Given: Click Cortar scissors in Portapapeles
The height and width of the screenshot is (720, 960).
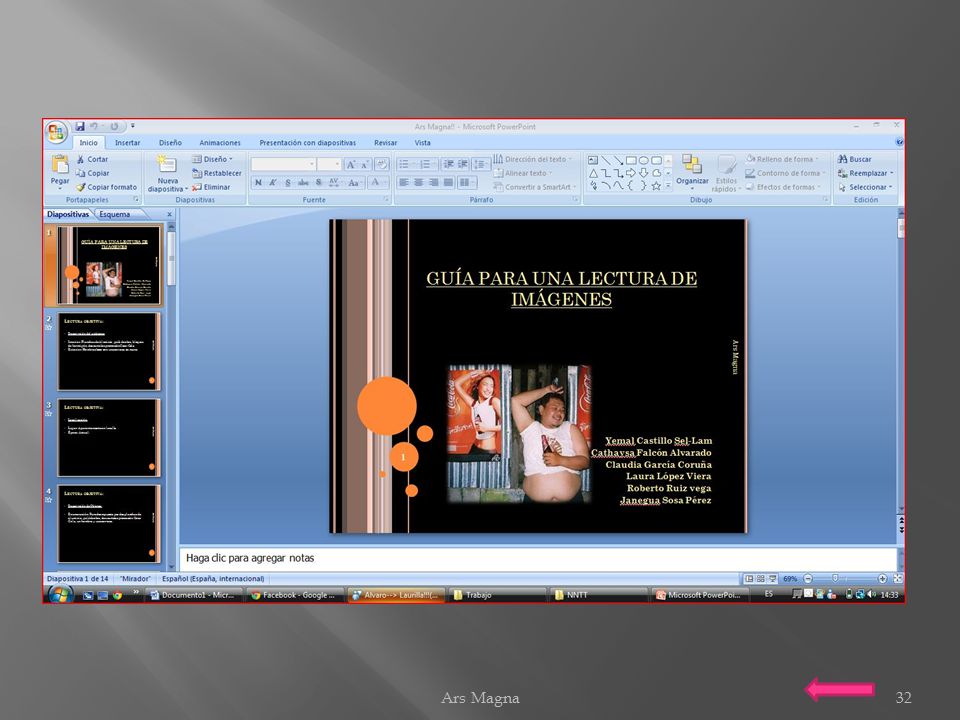Looking at the screenshot, I should tap(92, 159).
